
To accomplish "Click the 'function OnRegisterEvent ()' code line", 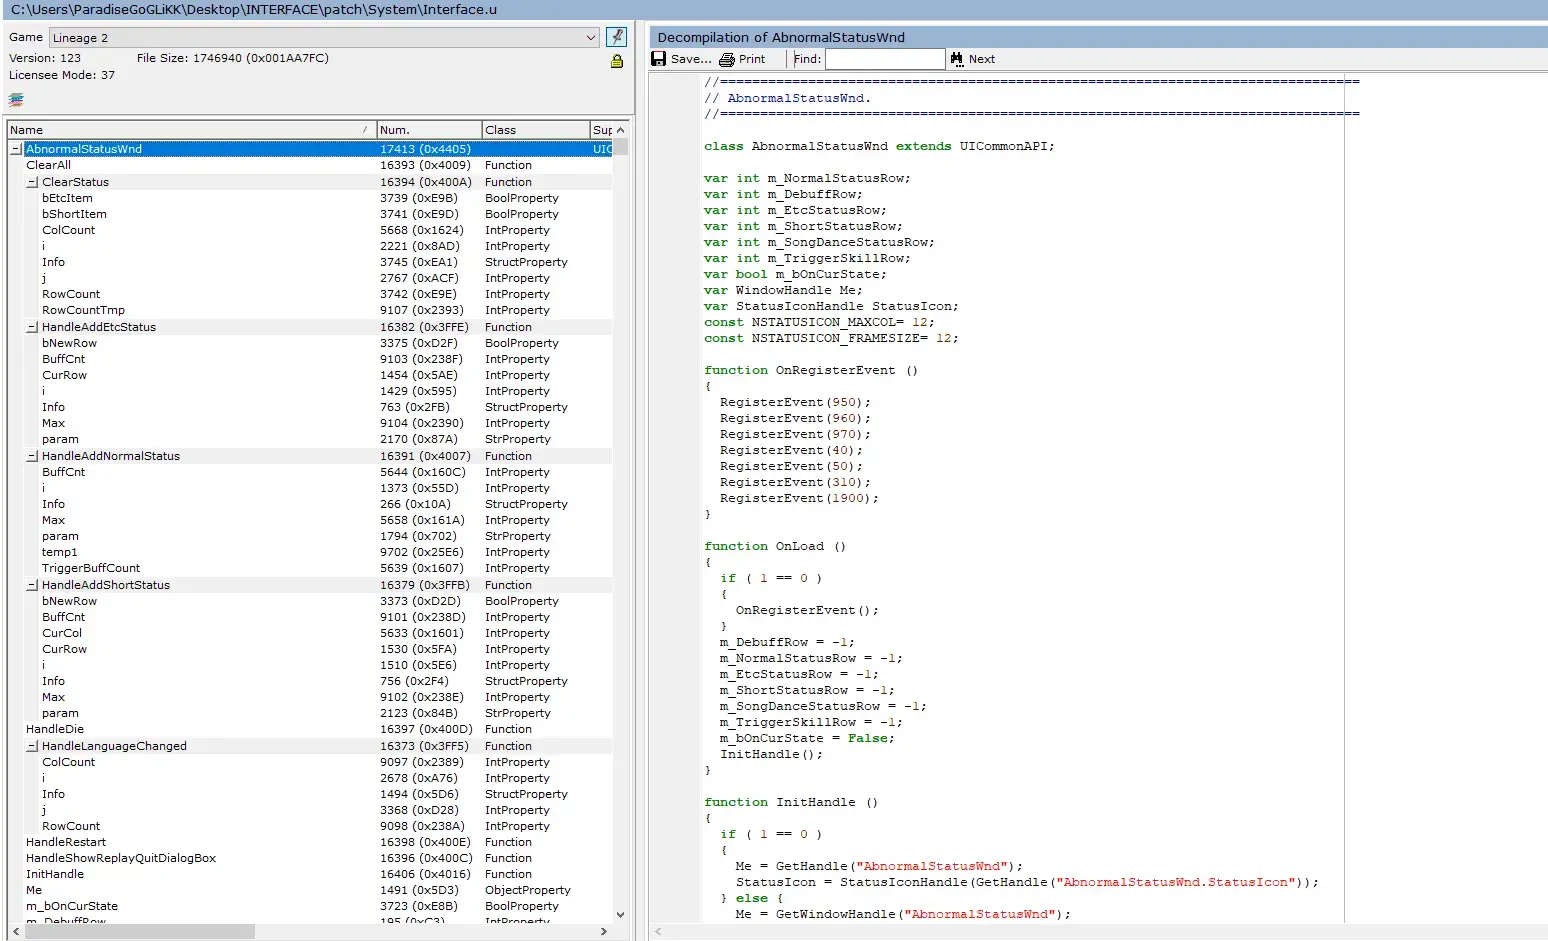I will coord(811,370).
